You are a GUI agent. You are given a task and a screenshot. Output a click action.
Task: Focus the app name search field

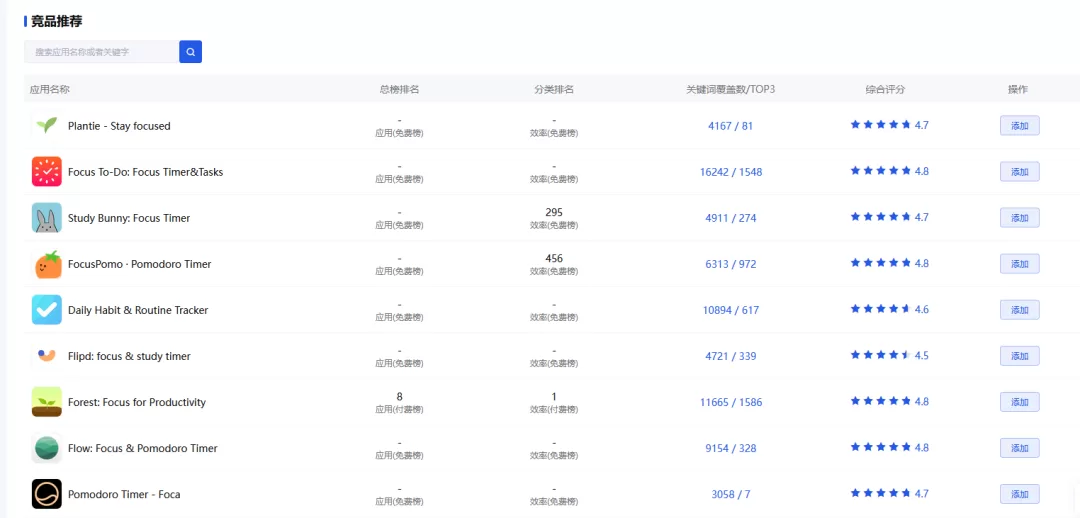(101, 52)
